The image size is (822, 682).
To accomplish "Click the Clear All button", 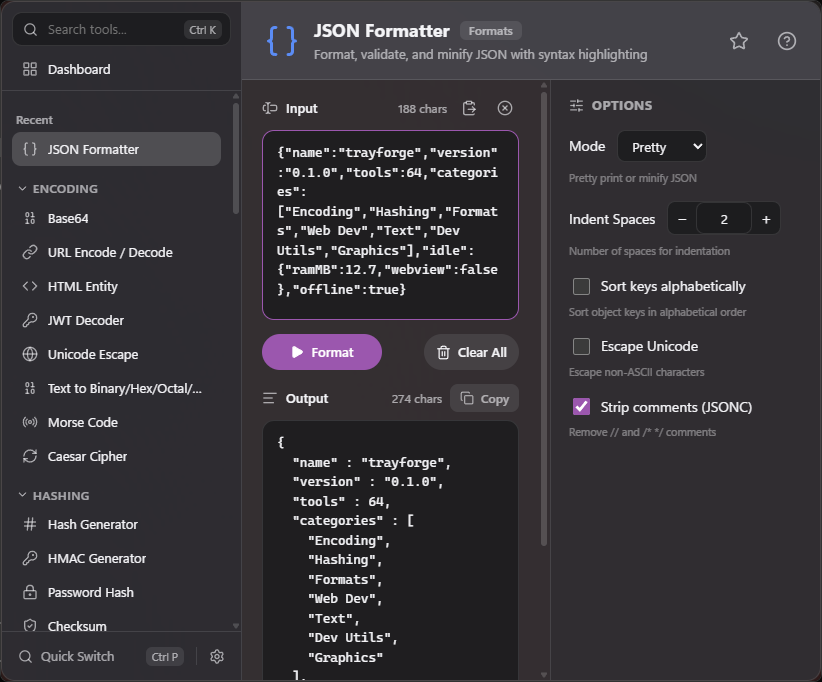I will click(x=471, y=352).
